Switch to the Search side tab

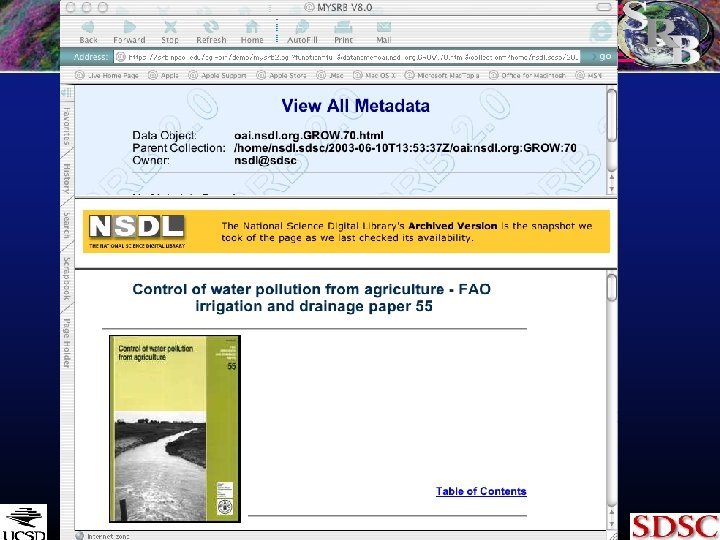click(67, 225)
